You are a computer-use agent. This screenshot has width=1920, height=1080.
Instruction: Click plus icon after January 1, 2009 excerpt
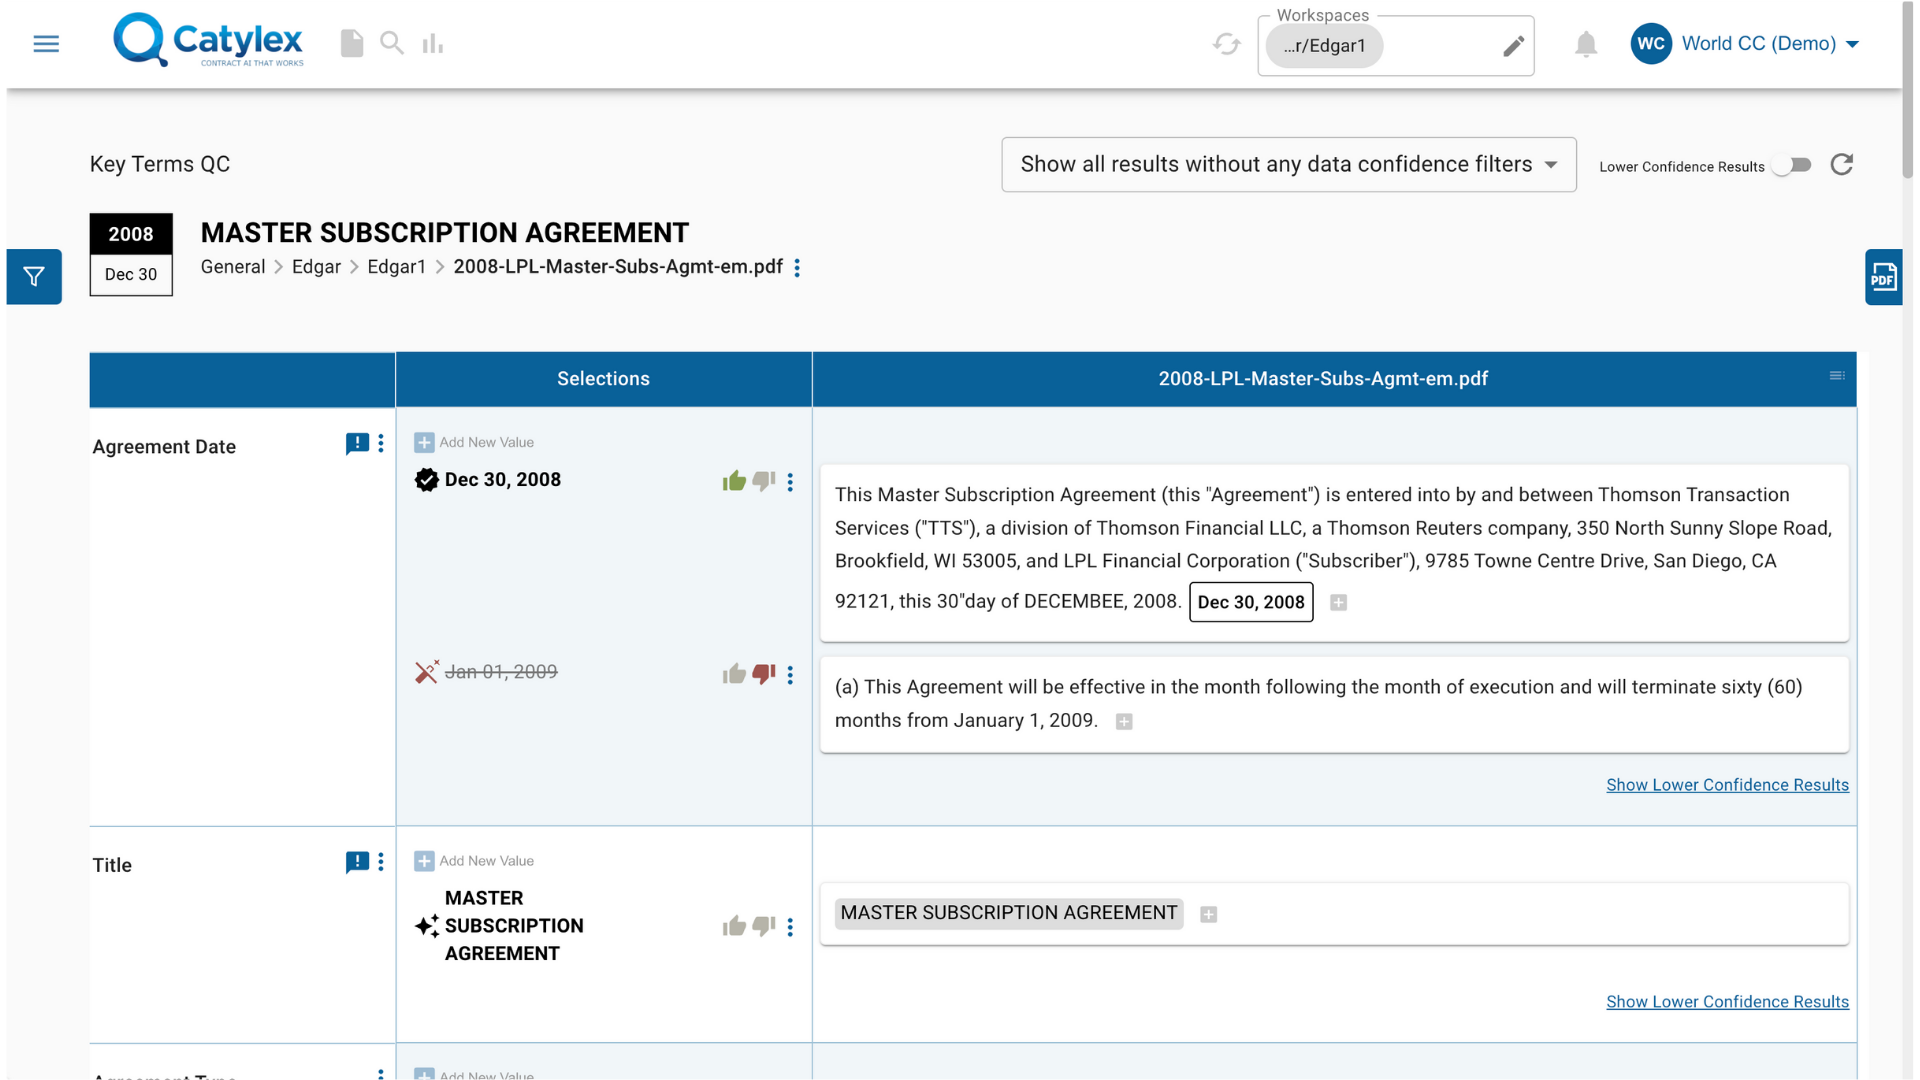pos(1124,722)
